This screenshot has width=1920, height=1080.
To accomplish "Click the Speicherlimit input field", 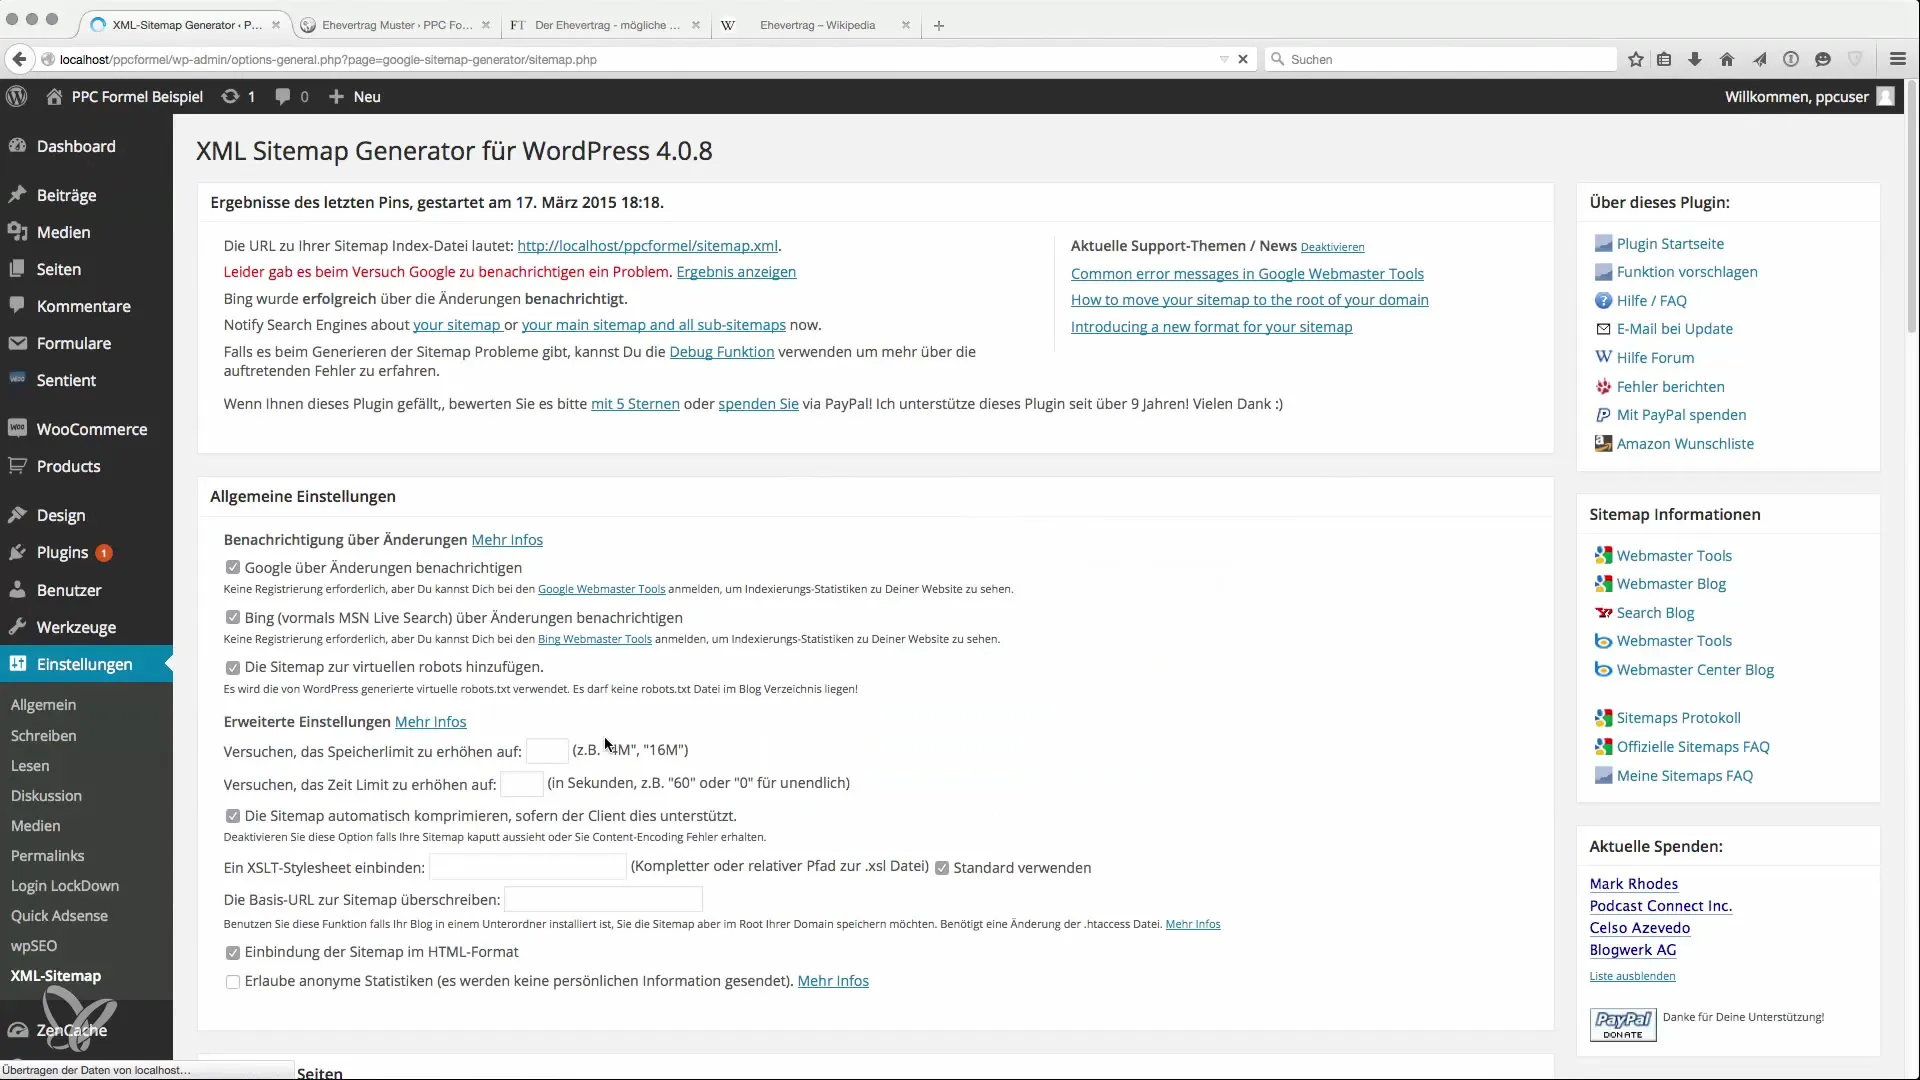I will coord(547,750).
